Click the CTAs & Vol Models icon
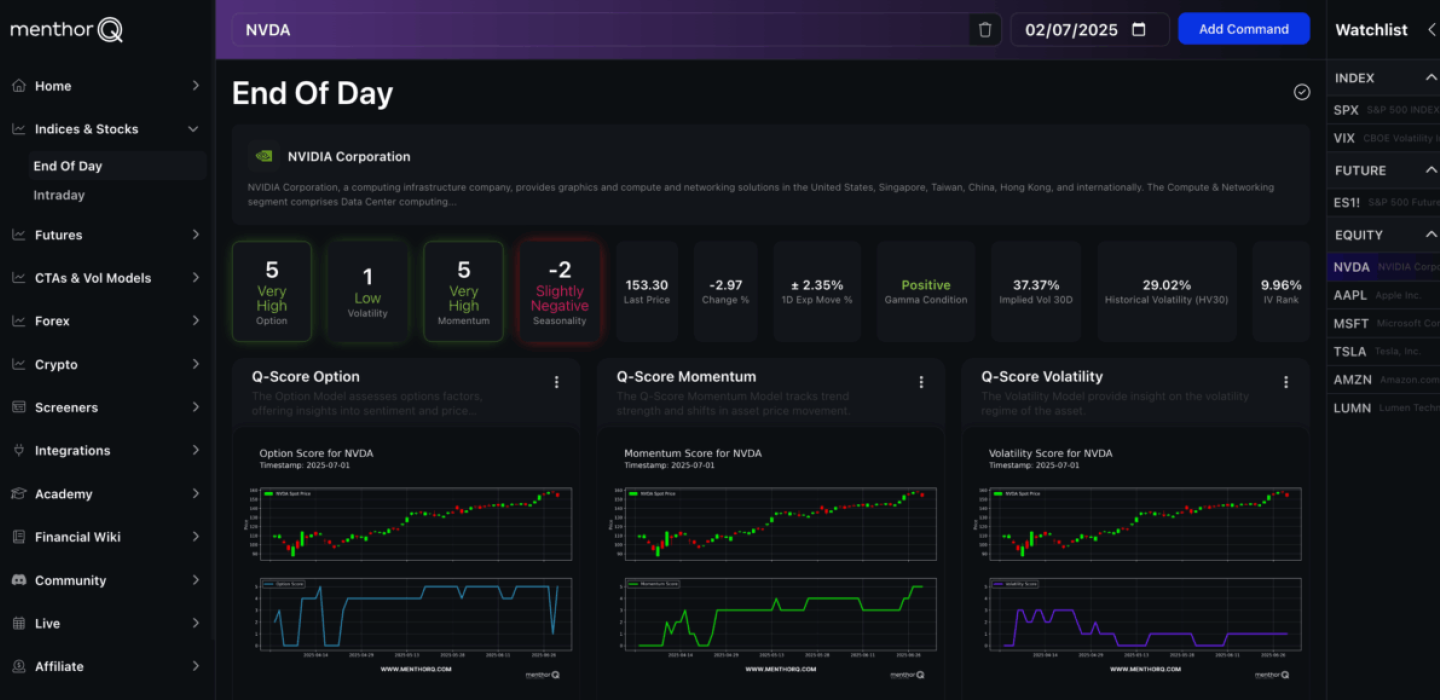The width and height of the screenshot is (1440, 700). [x=18, y=278]
